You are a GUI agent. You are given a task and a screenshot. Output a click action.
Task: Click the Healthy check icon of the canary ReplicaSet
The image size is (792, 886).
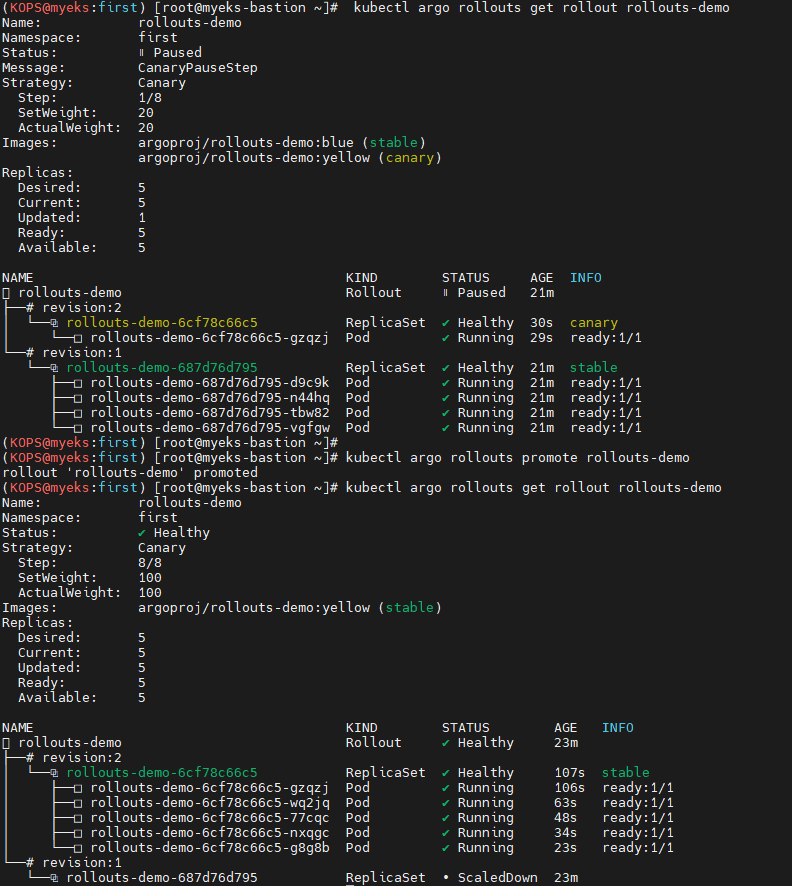point(446,323)
